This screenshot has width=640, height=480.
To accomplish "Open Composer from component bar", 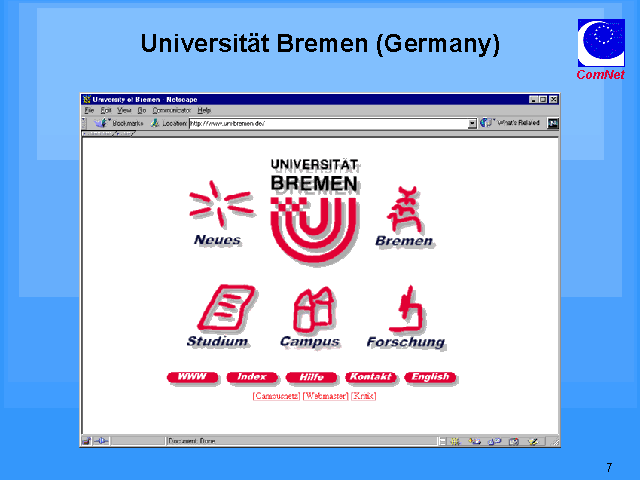I will [533, 441].
